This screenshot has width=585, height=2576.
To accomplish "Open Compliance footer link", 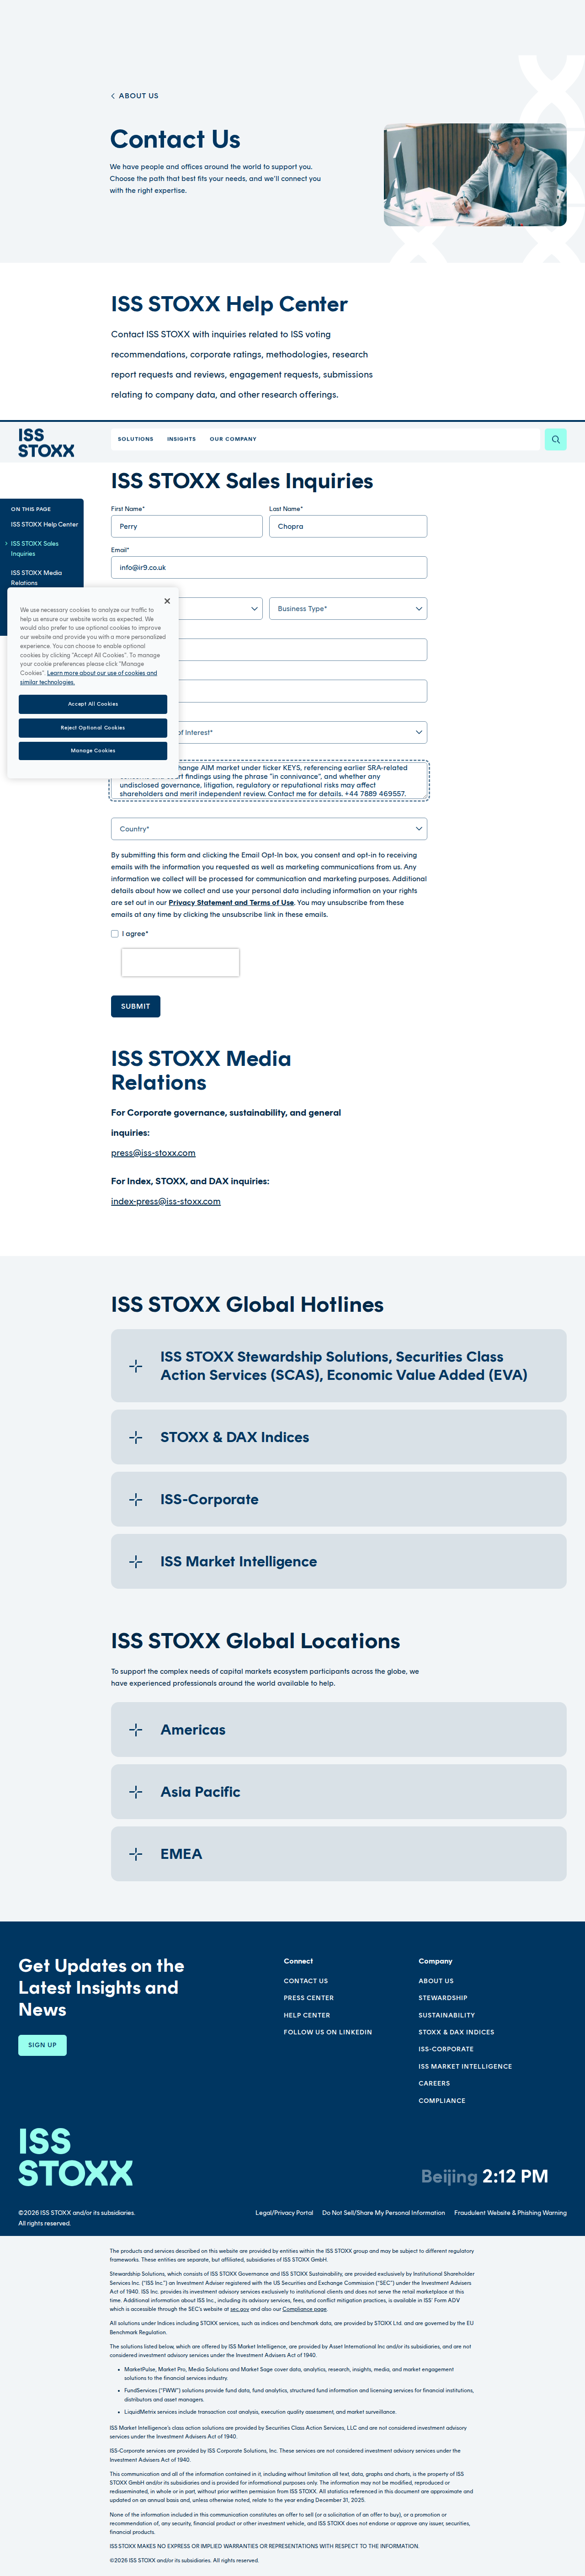I will point(442,2100).
